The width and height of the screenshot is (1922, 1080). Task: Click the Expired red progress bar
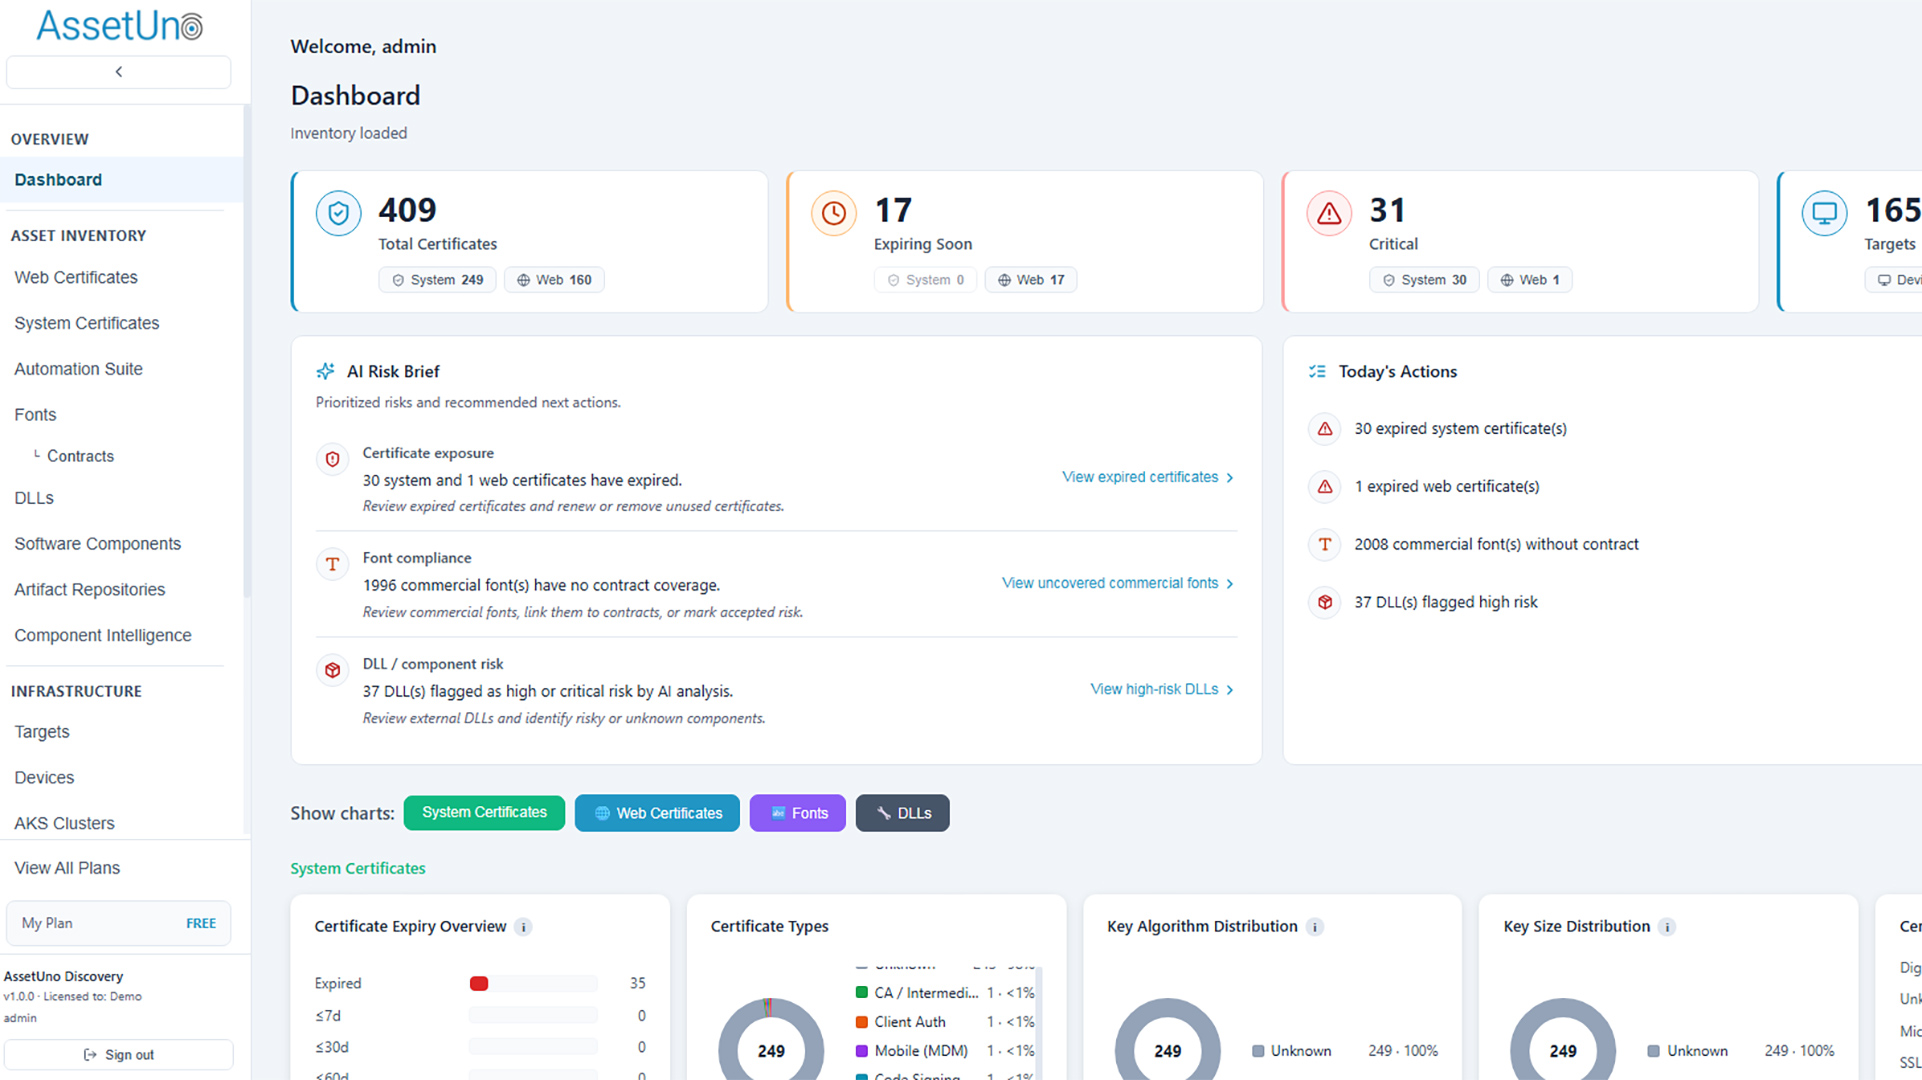pos(479,984)
